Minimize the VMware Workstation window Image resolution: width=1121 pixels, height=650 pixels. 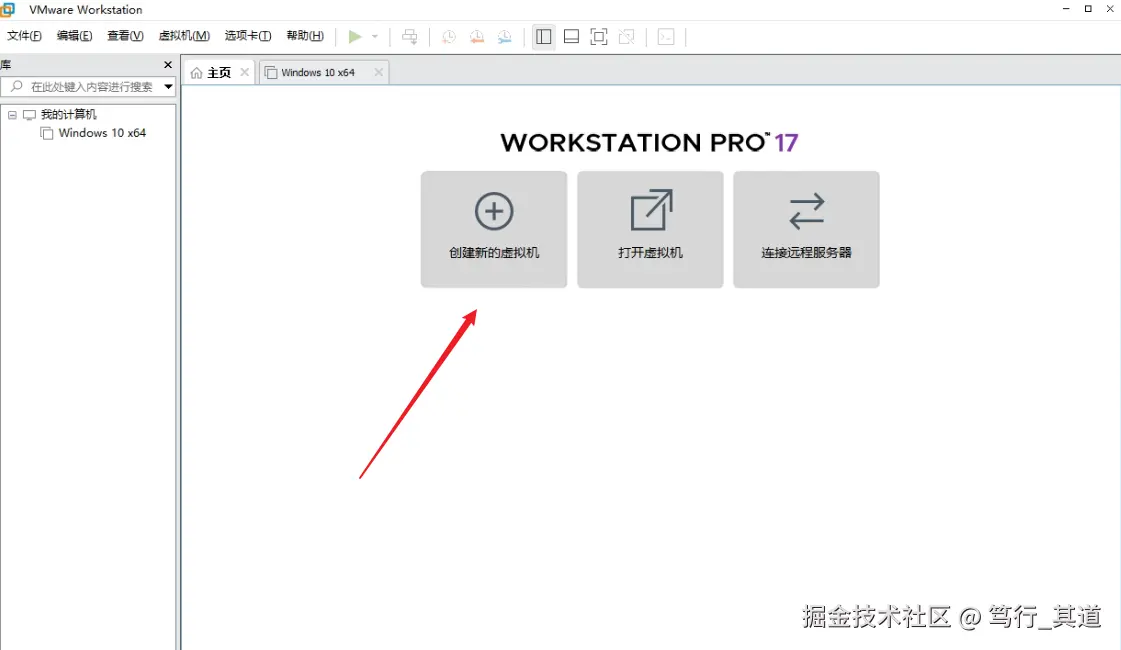[1066, 9]
